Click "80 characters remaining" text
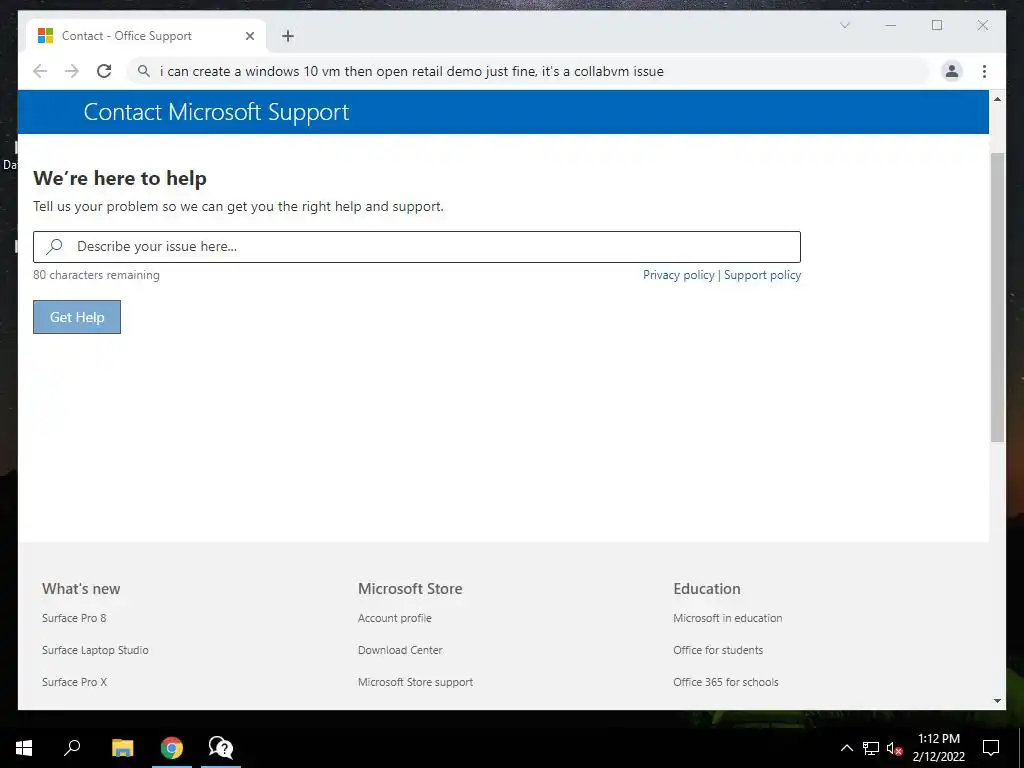Viewport: 1024px width, 768px height. pos(96,275)
